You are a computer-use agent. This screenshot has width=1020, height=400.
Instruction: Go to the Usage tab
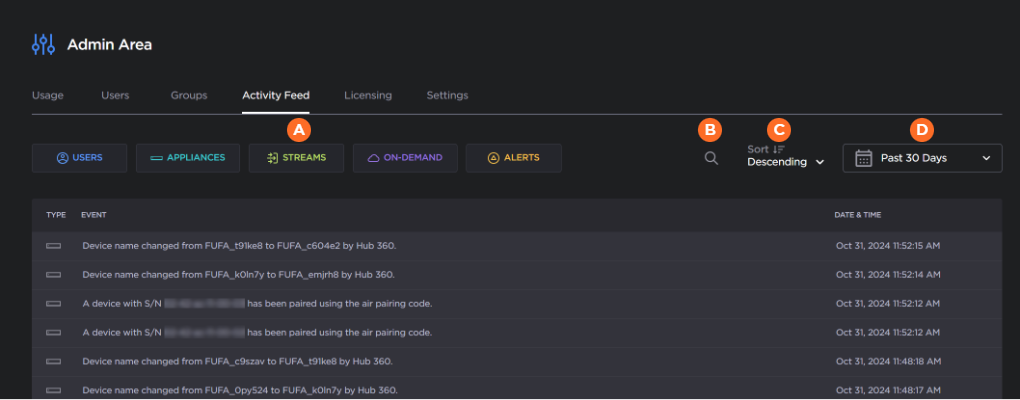tap(48, 96)
